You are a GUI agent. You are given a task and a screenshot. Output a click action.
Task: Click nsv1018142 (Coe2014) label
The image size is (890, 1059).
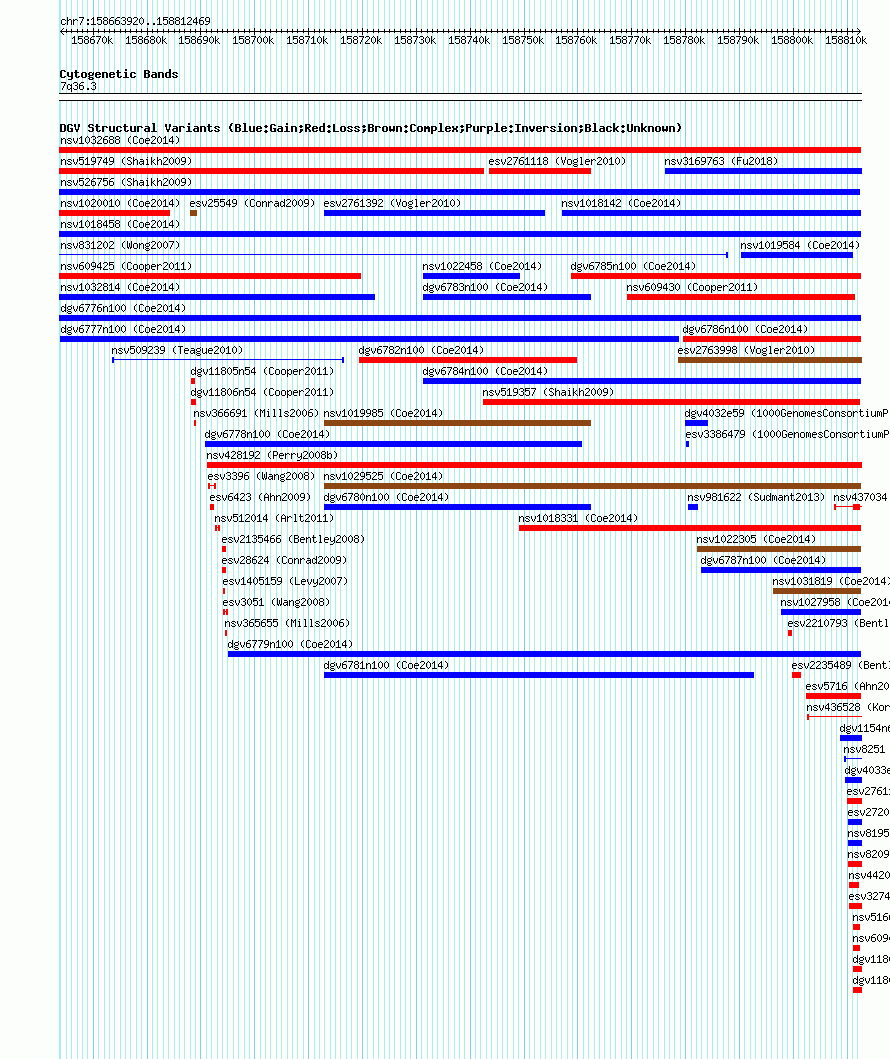[x=621, y=203]
